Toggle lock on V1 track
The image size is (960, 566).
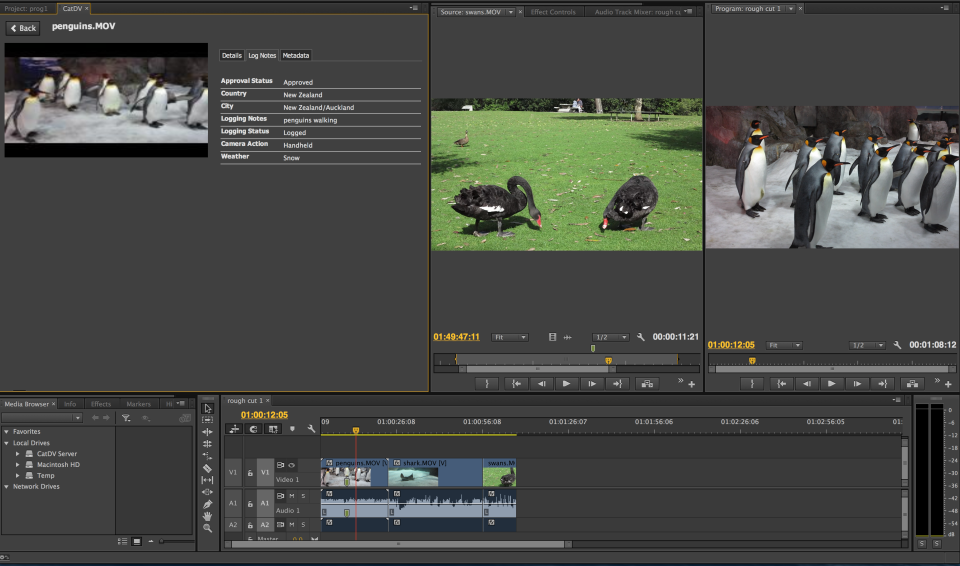(250, 473)
